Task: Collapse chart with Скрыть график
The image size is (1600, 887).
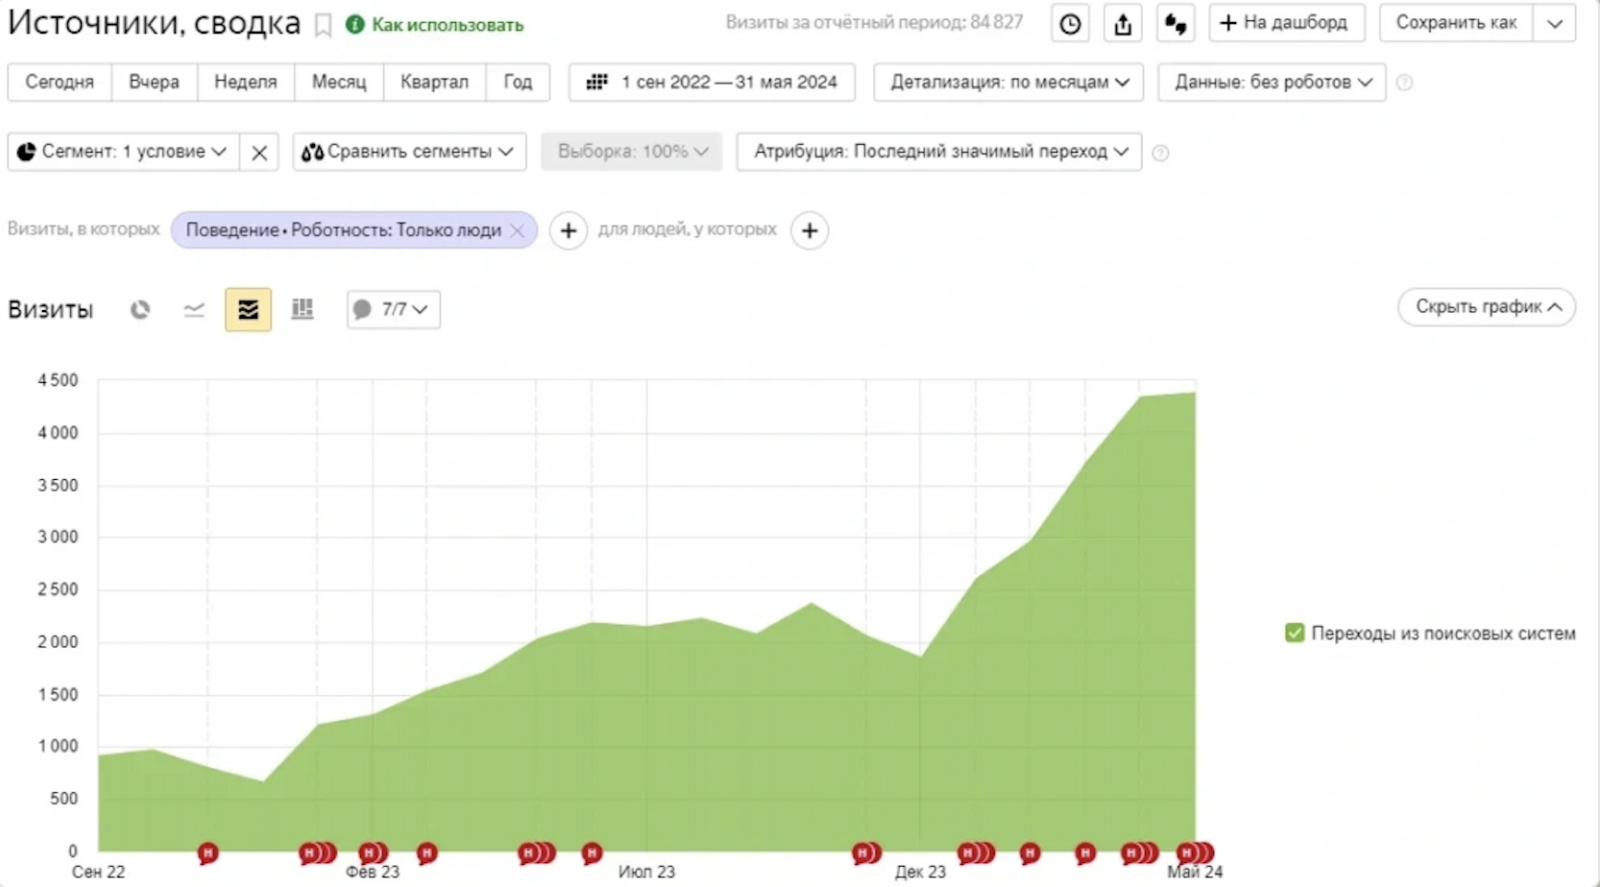Action: point(1486,307)
